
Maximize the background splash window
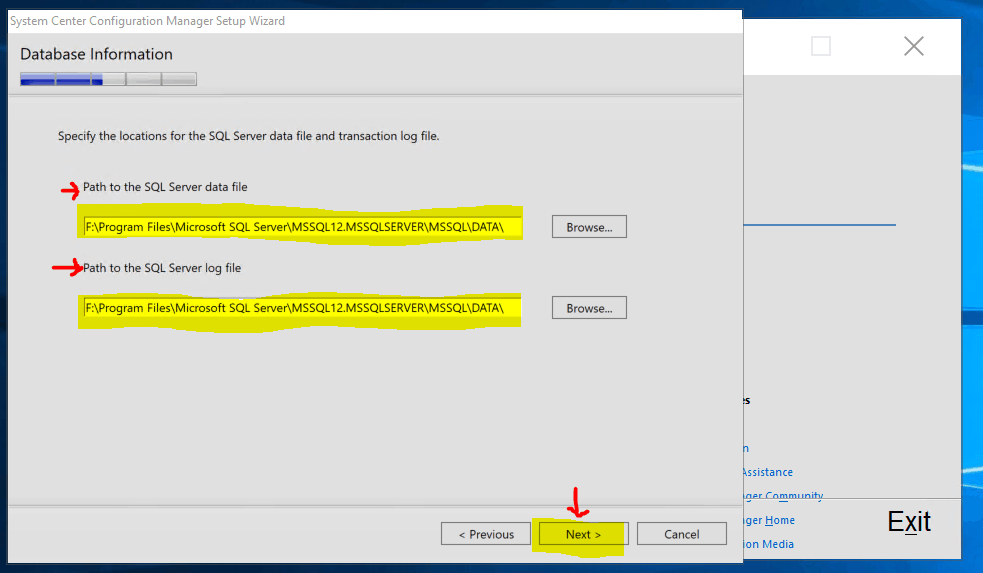821,46
